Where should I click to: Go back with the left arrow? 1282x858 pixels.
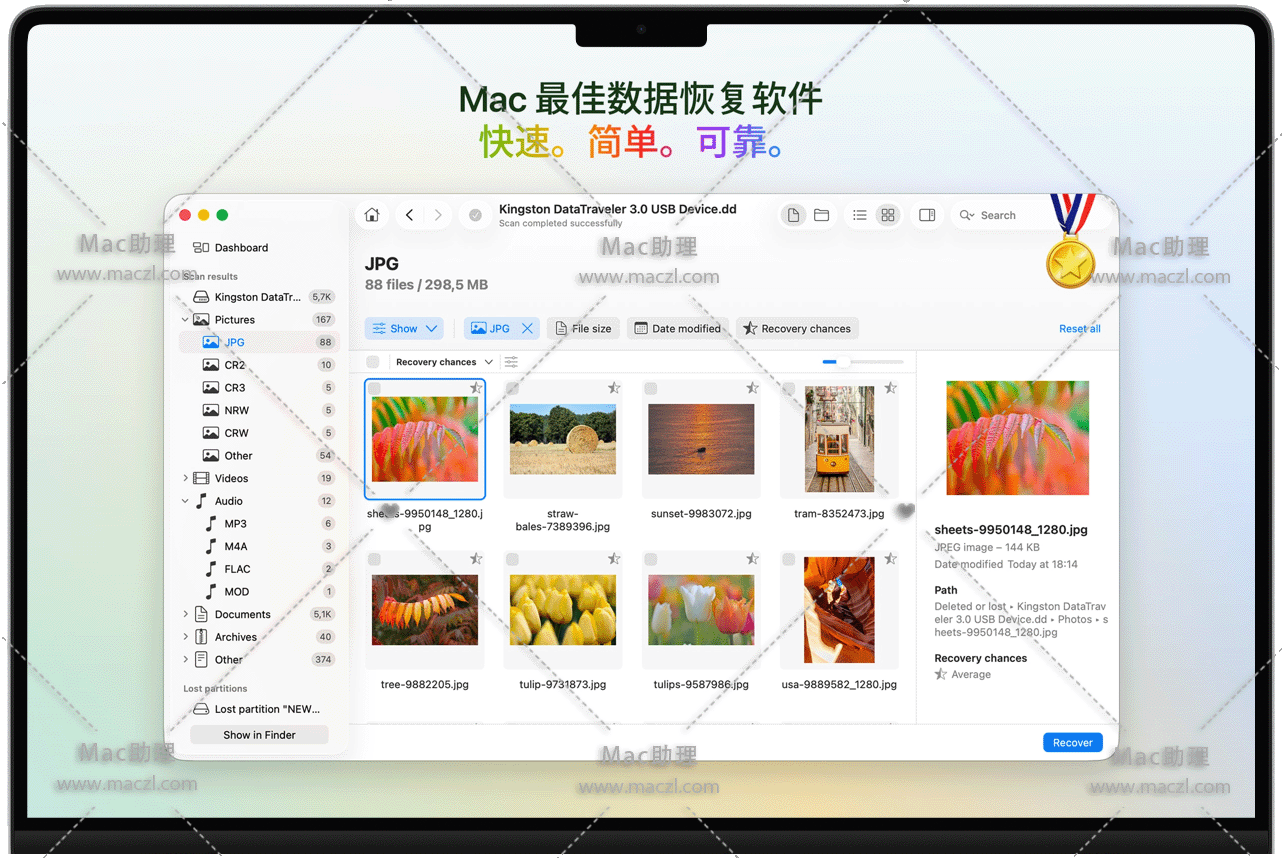click(x=410, y=215)
